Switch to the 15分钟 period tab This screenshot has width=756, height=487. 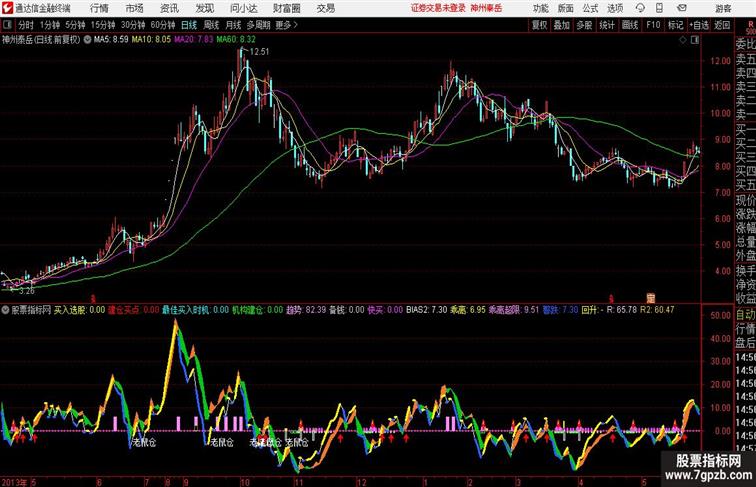point(103,25)
